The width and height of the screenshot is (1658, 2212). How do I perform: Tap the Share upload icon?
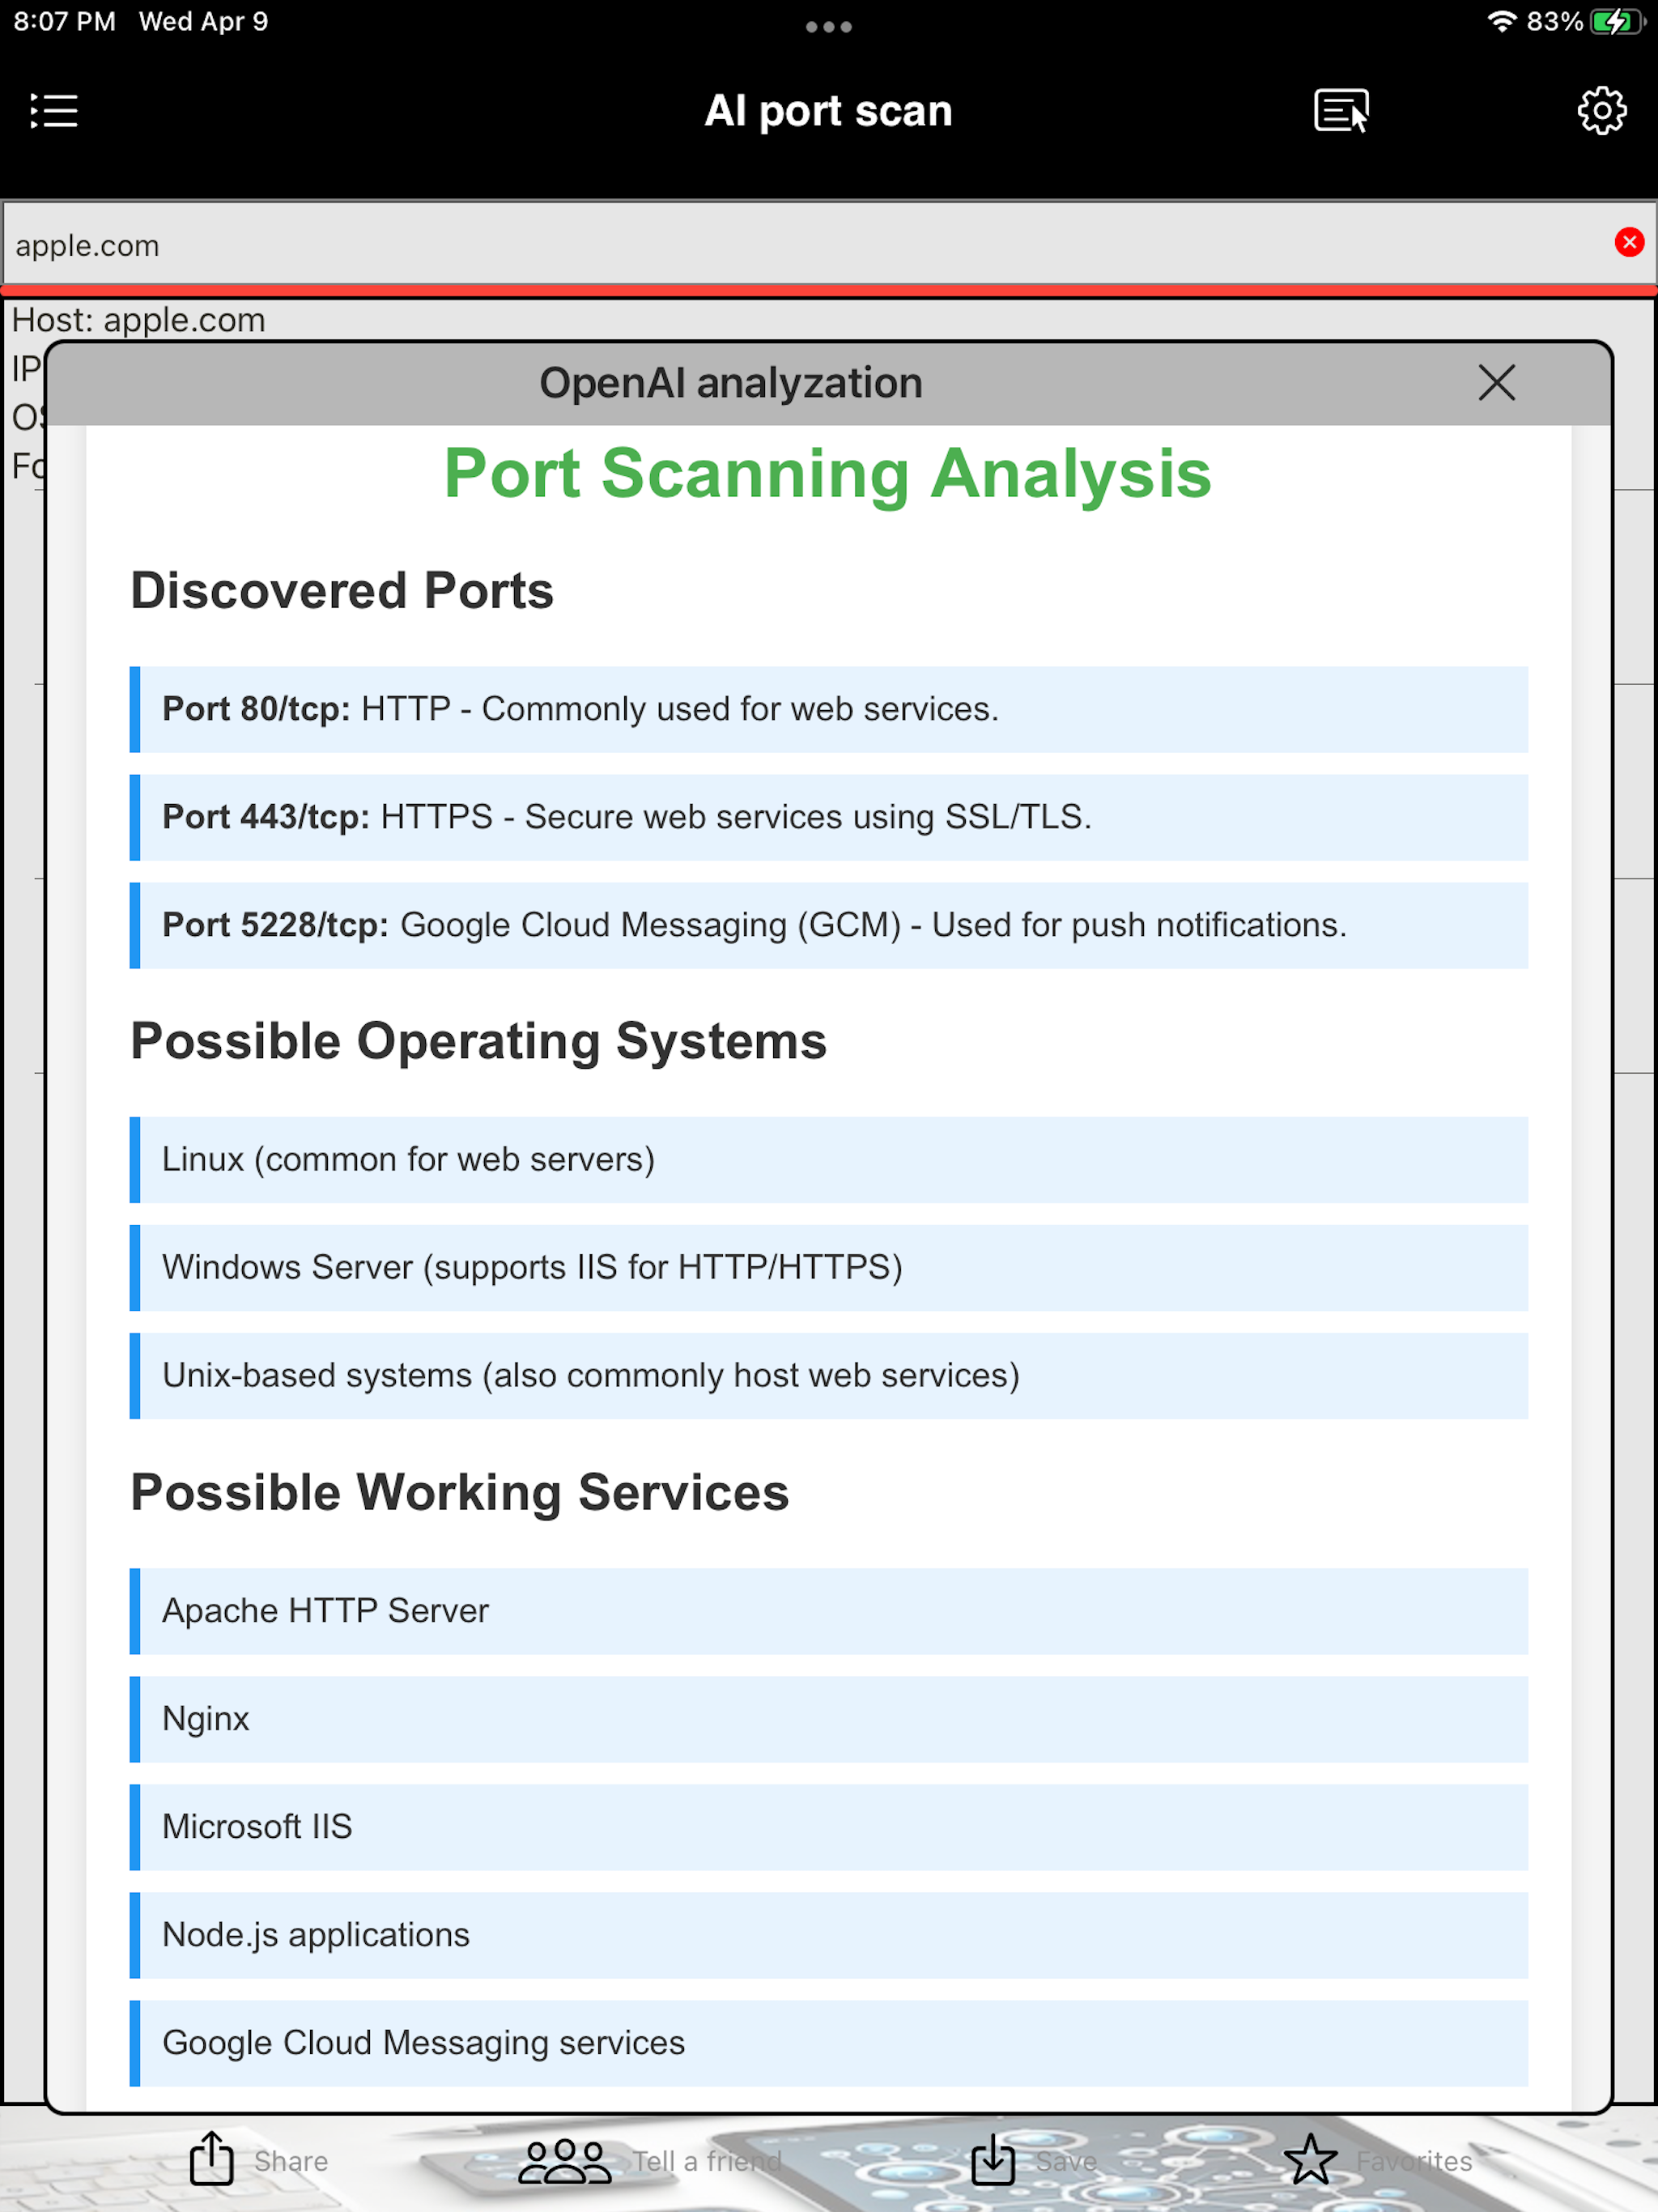pos(212,2159)
